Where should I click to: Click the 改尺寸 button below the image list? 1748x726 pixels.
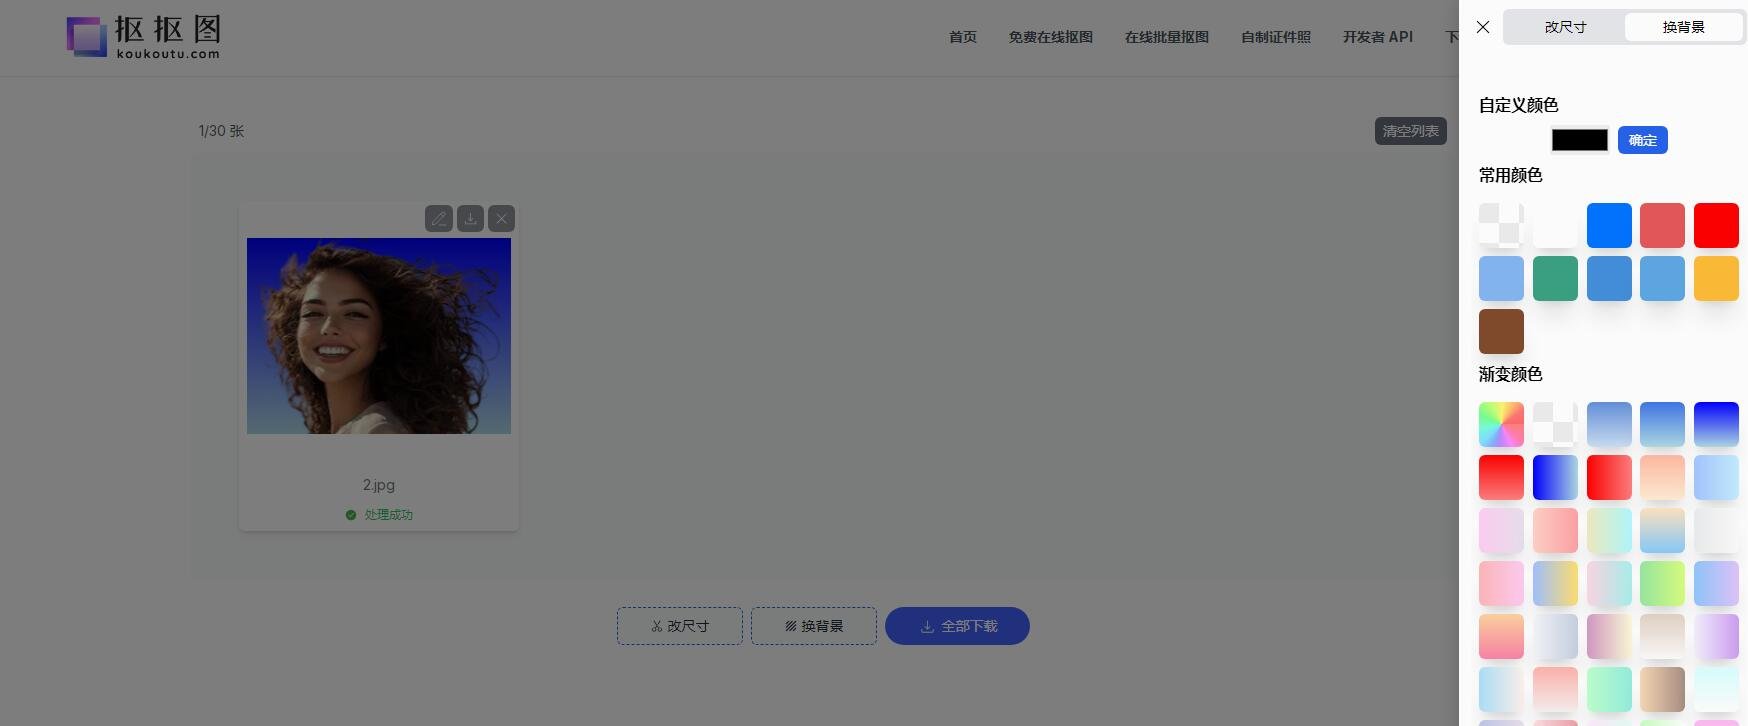679,626
